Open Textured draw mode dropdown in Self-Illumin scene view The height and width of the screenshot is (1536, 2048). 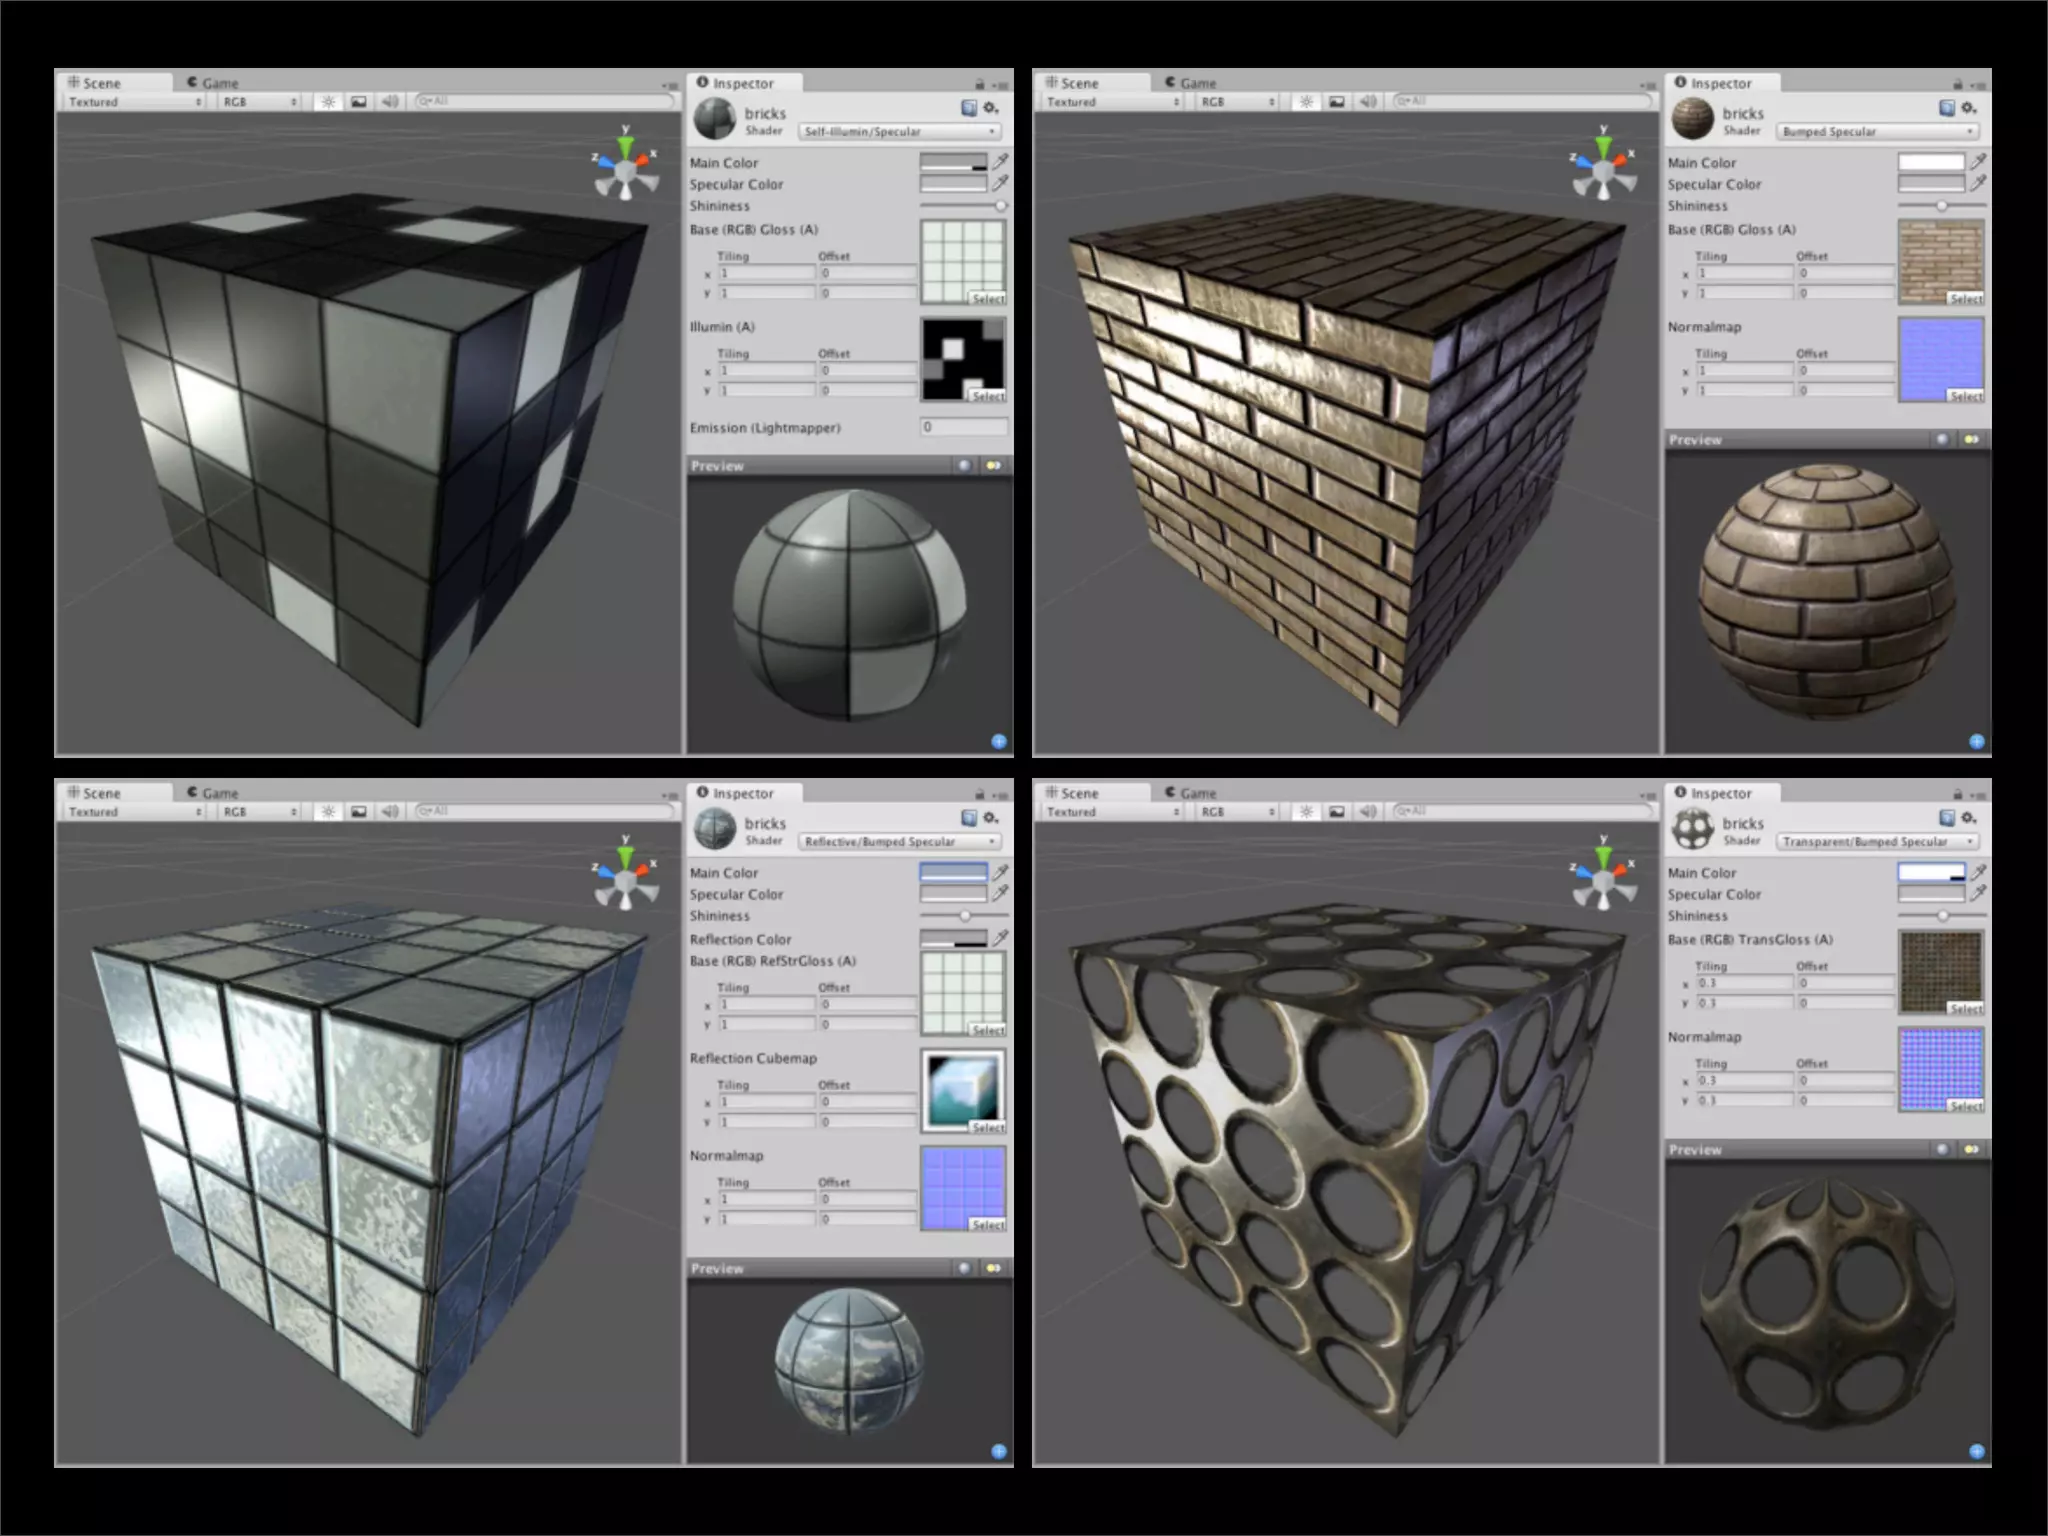(x=134, y=102)
